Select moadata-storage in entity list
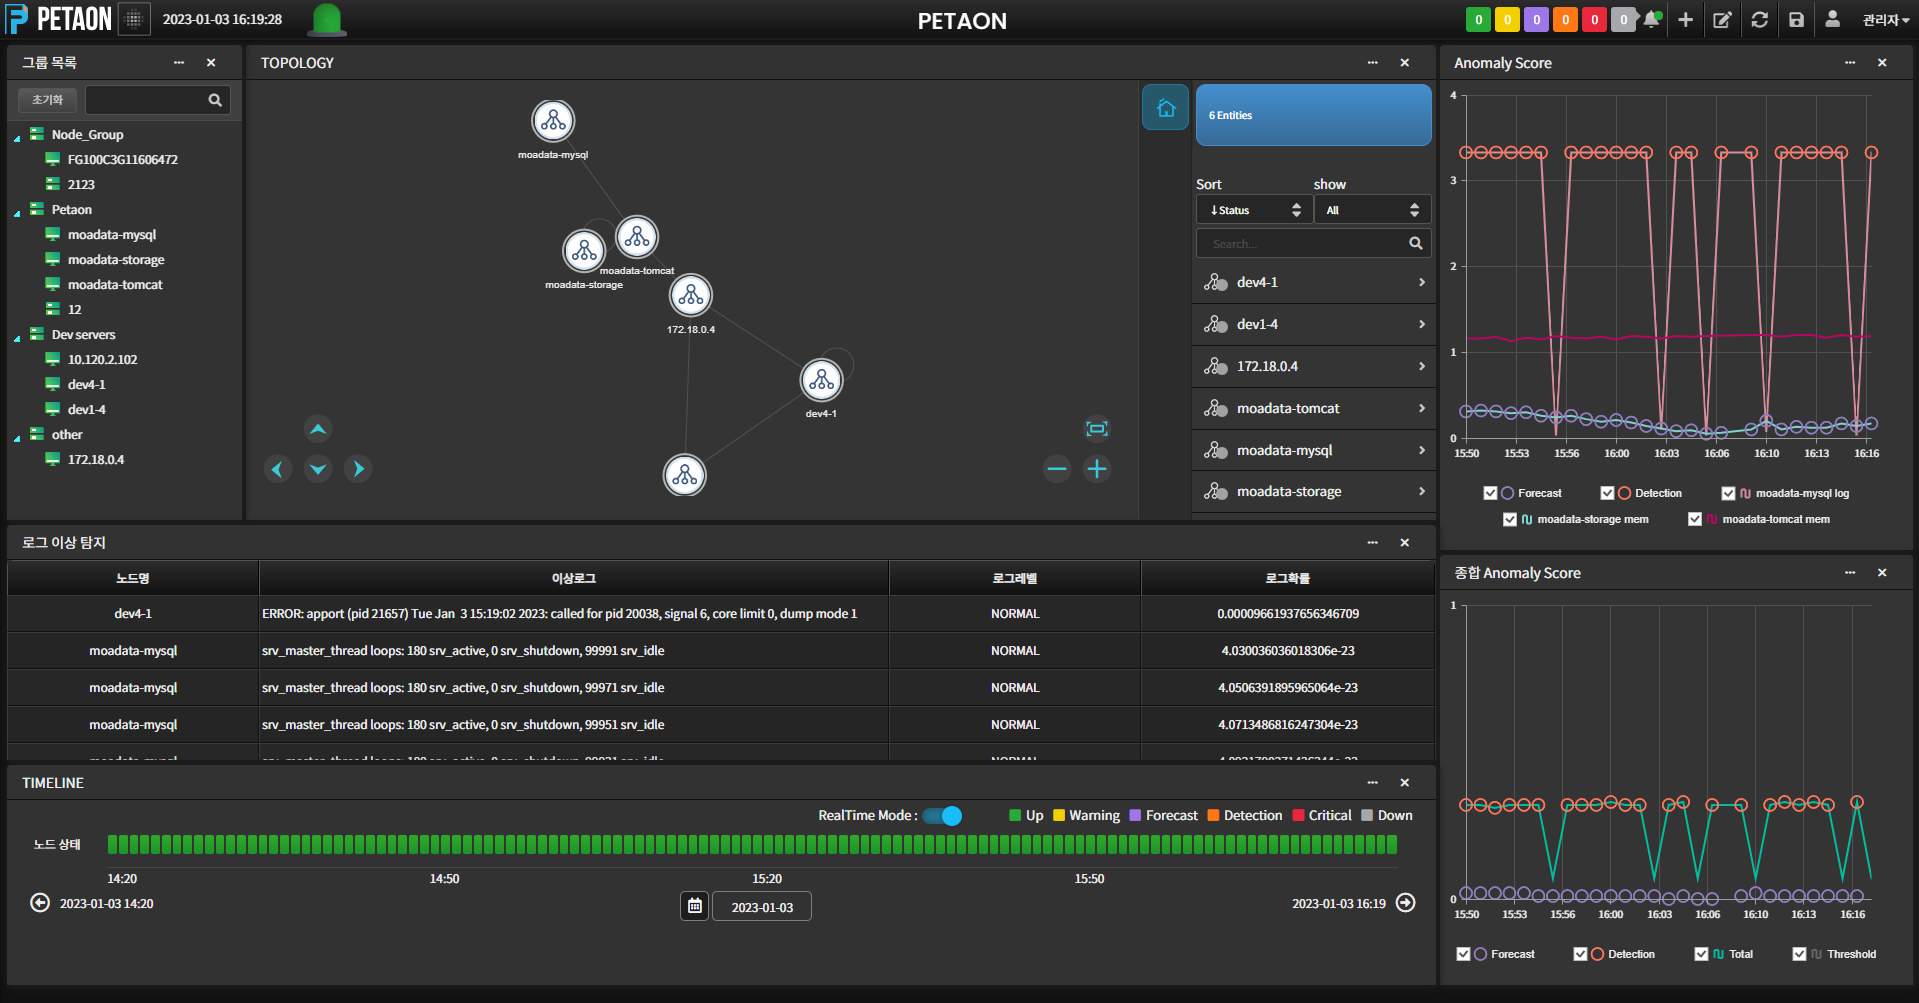Viewport: 1919px width, 1003px height. pos(1314,491)
